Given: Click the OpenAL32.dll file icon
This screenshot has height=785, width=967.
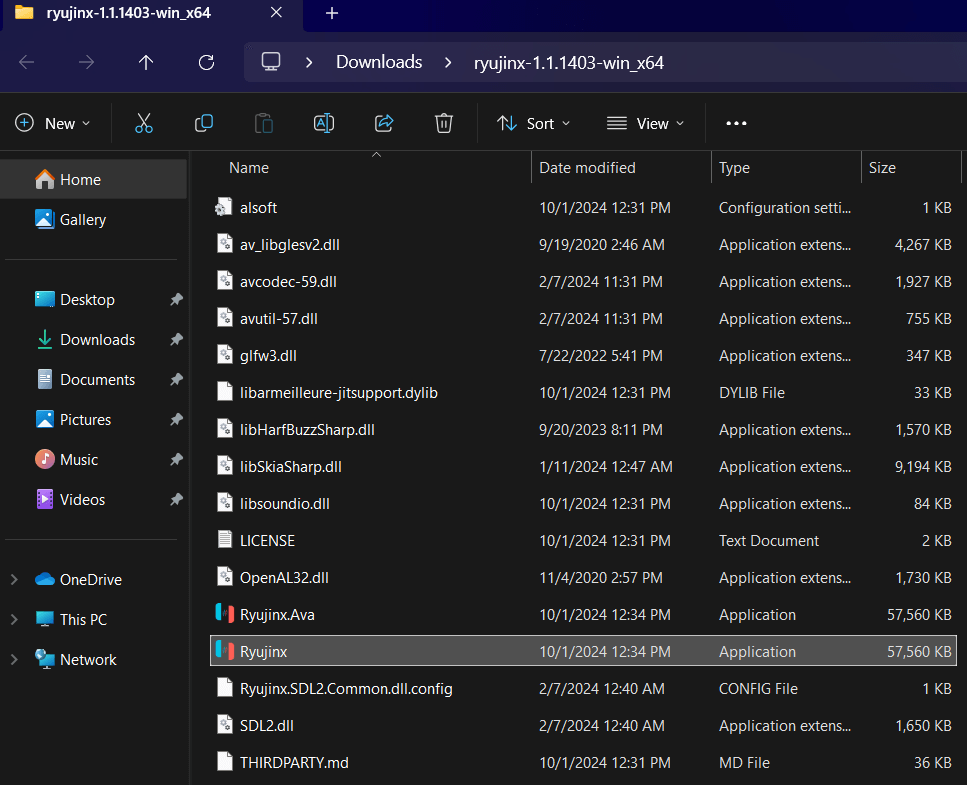Looking at the screenshot, I should tap(225, 577).
